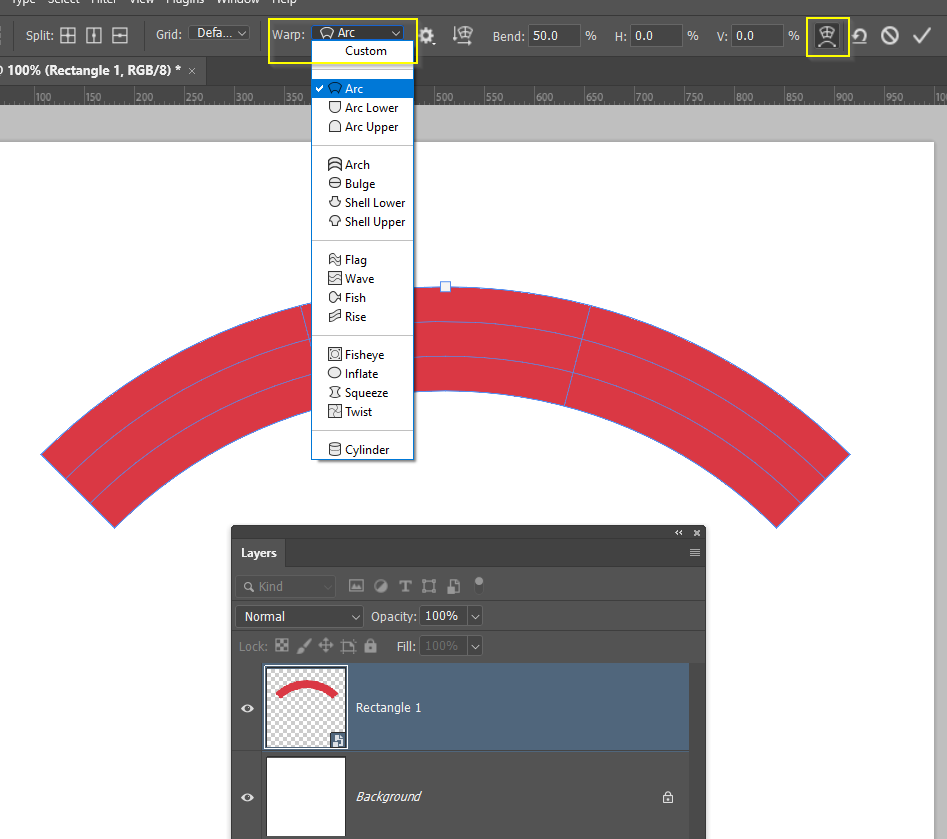Click the reset warp arrow icon
This screenshot has height=839, width=947.
[x=860, y=35]
